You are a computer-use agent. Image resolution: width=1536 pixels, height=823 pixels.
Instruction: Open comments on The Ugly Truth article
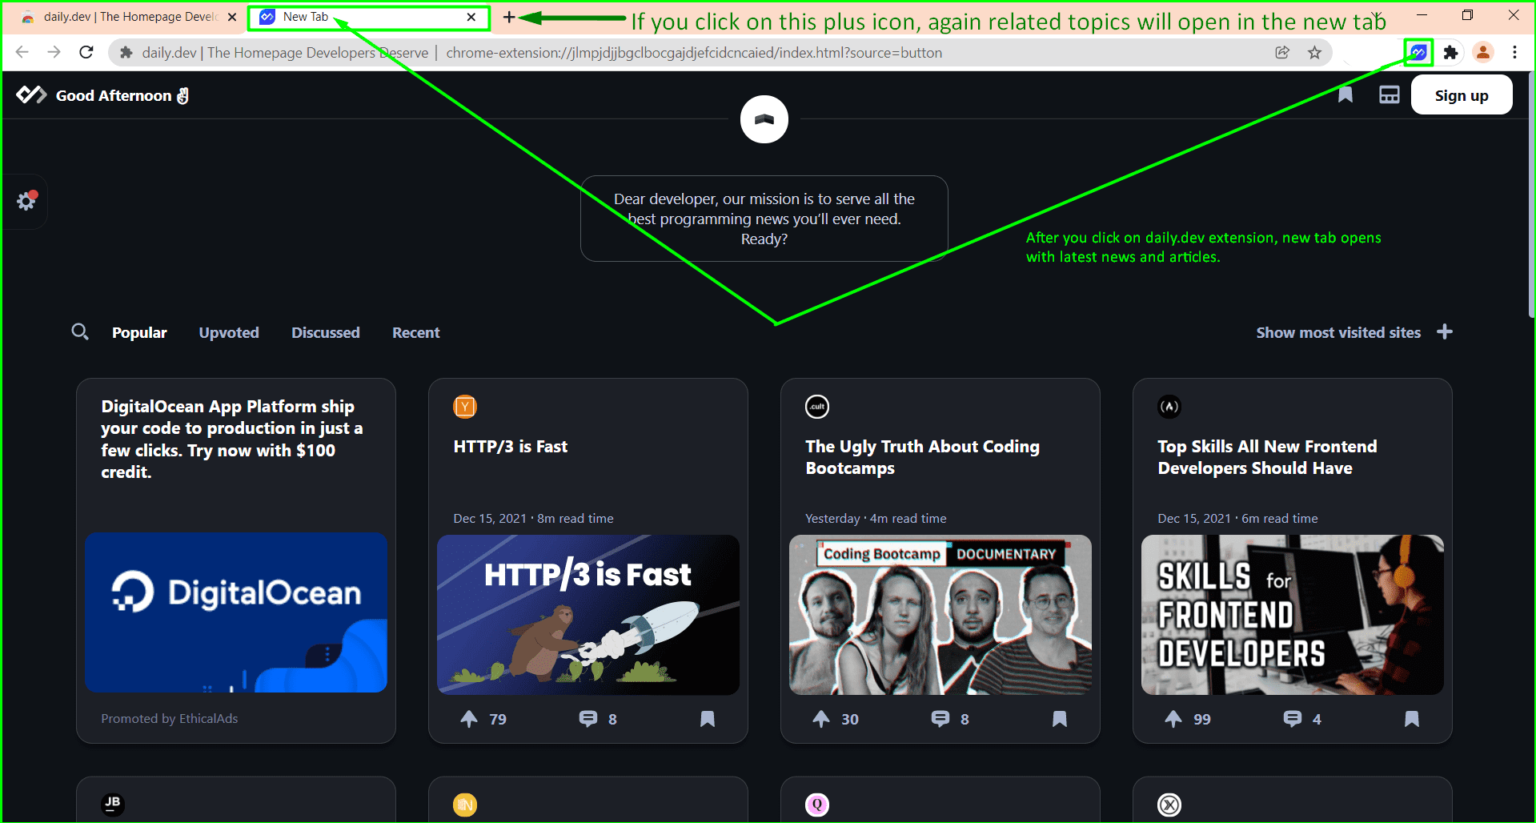click(x=940, y=718)
